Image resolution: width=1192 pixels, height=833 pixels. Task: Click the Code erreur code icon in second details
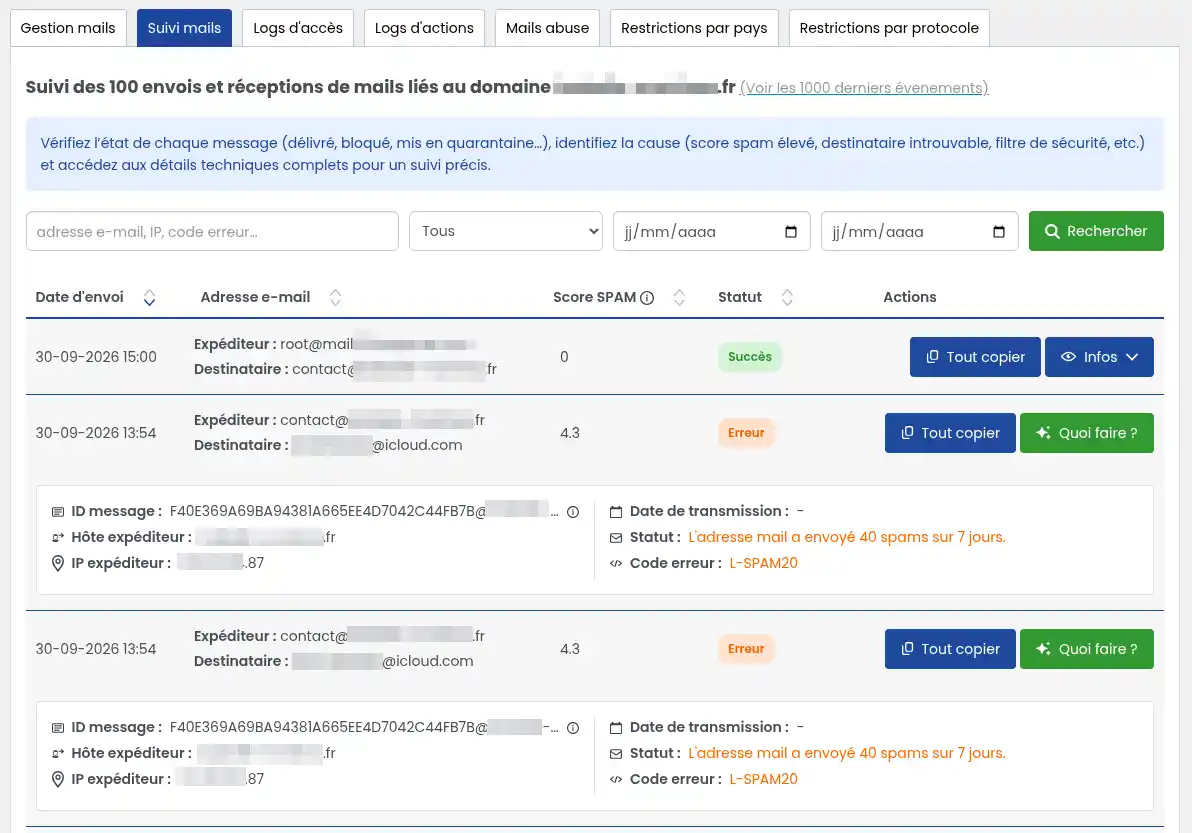coord(616,780)
